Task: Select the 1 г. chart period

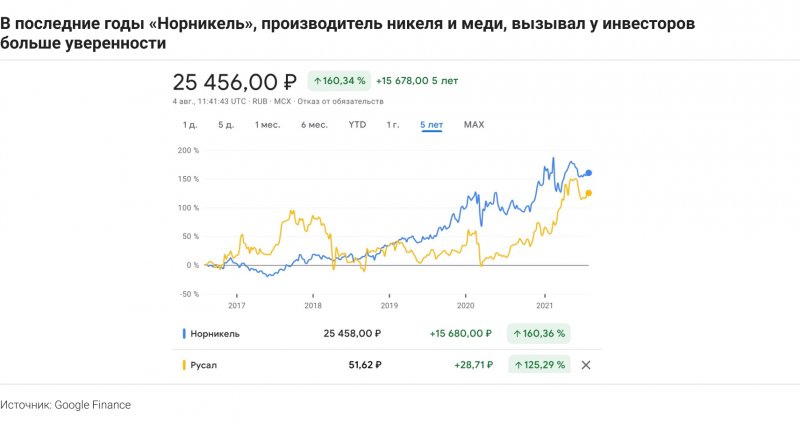Action: click(x=393, y=125)
